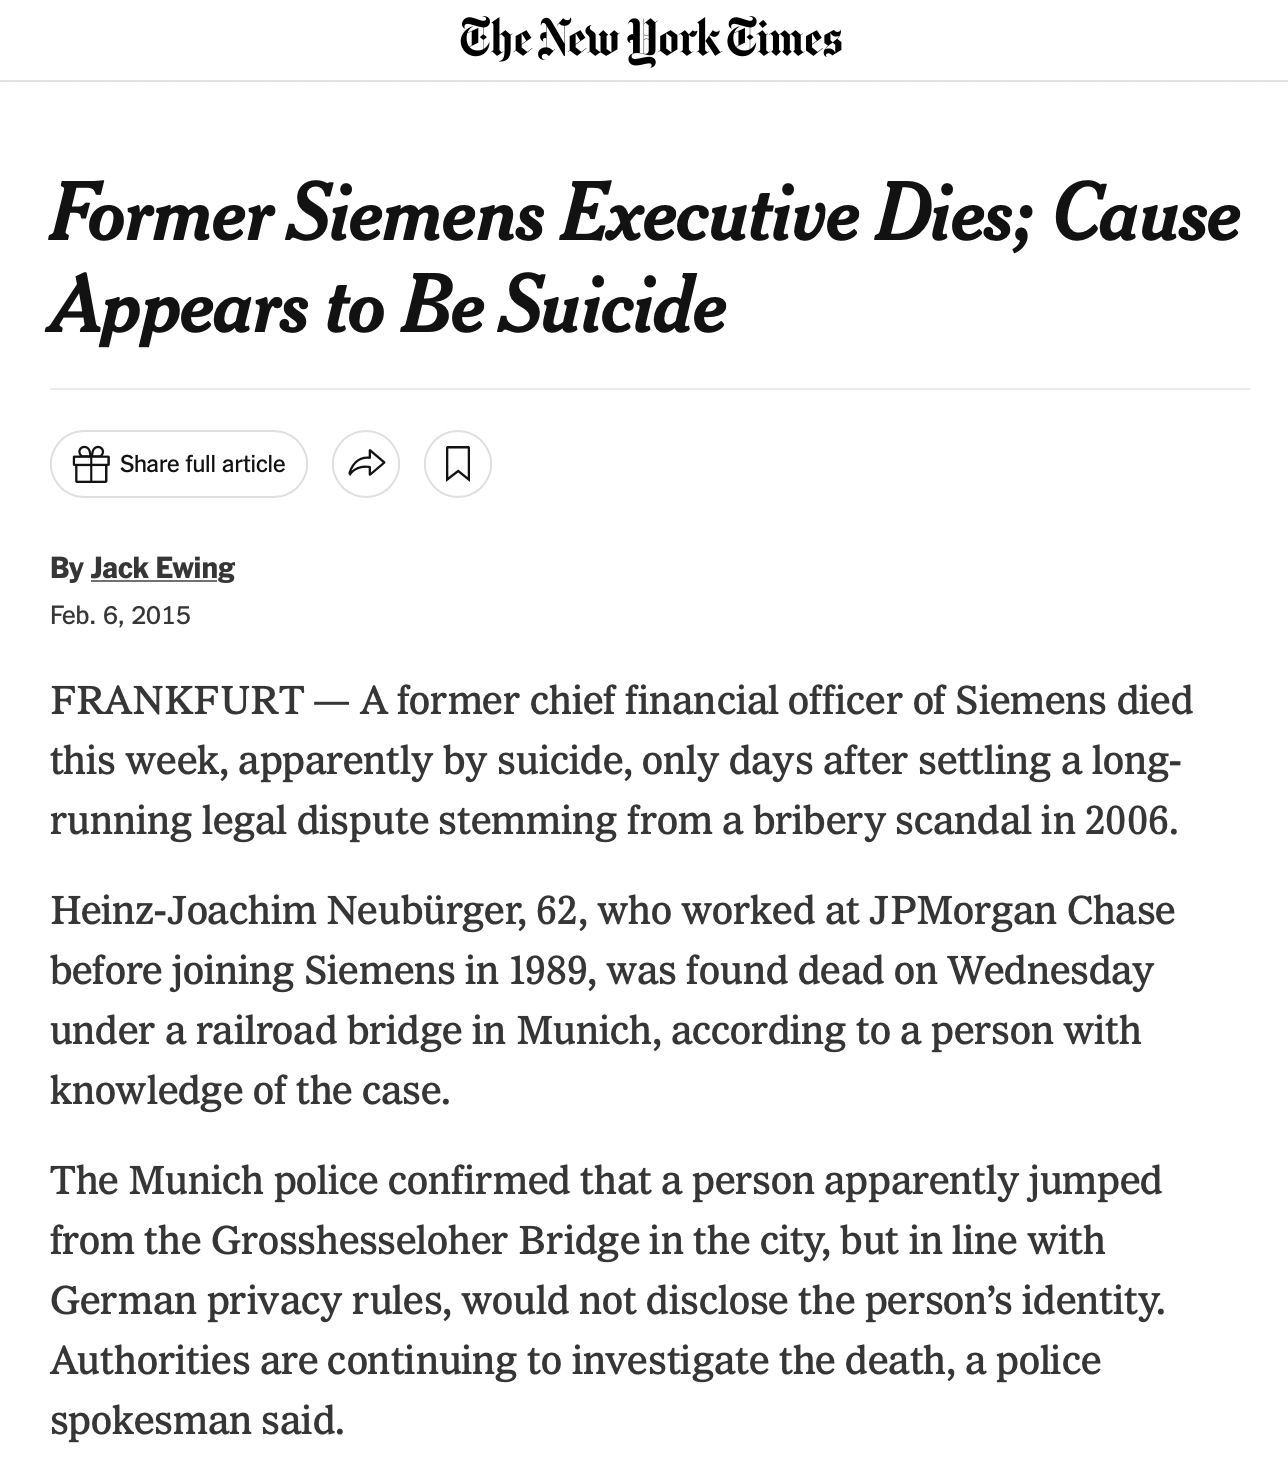Click "knowledge of the case." text
Screen dimensions: 1288x1474
pos(250,1090)
